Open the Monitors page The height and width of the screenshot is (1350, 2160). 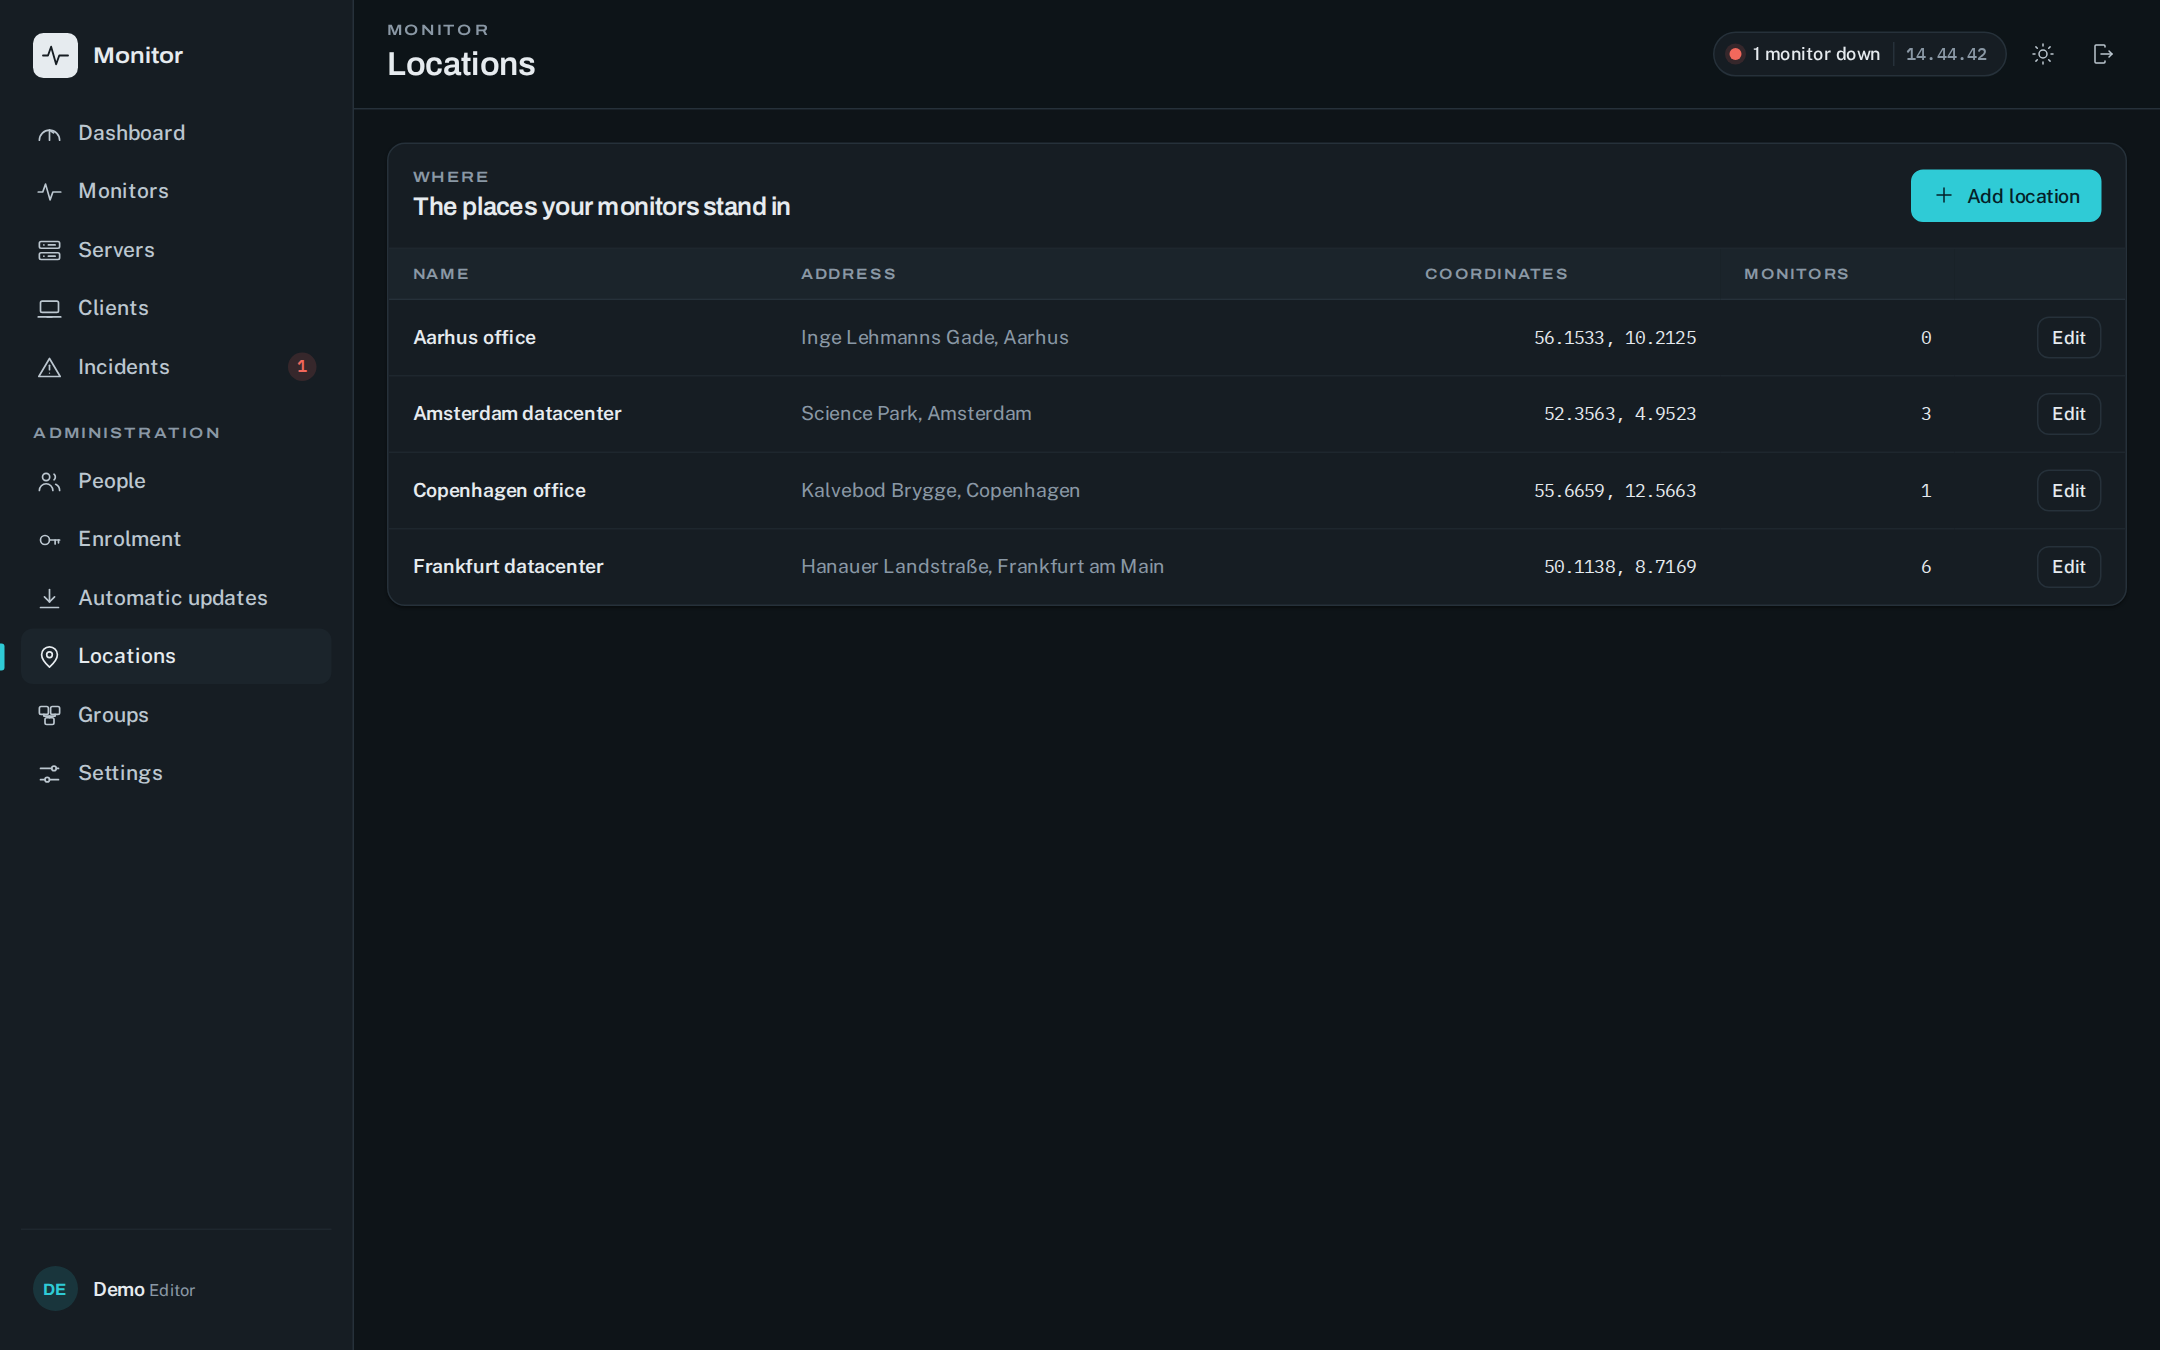[176, 191]
